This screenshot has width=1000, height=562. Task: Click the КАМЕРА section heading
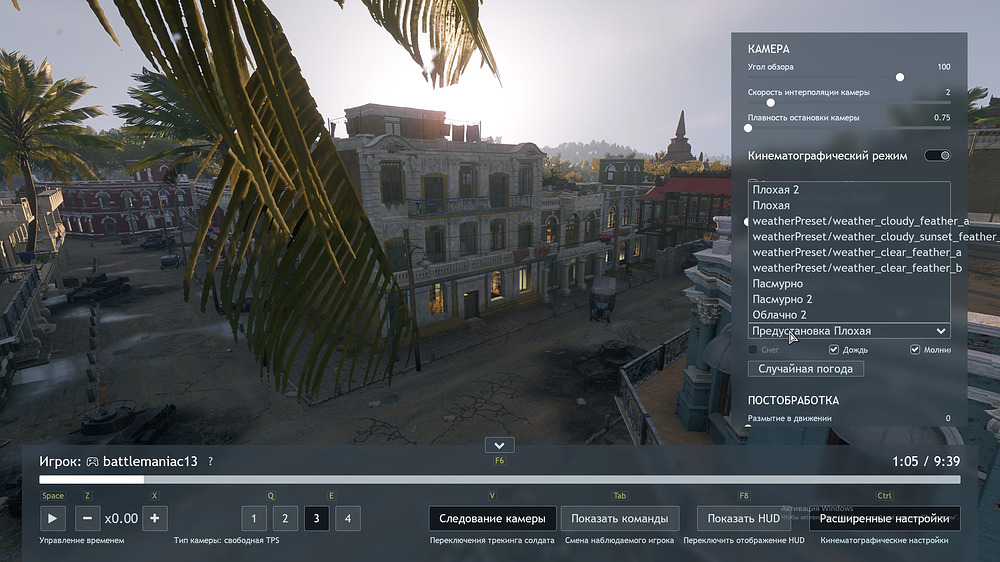coord(768,49)
